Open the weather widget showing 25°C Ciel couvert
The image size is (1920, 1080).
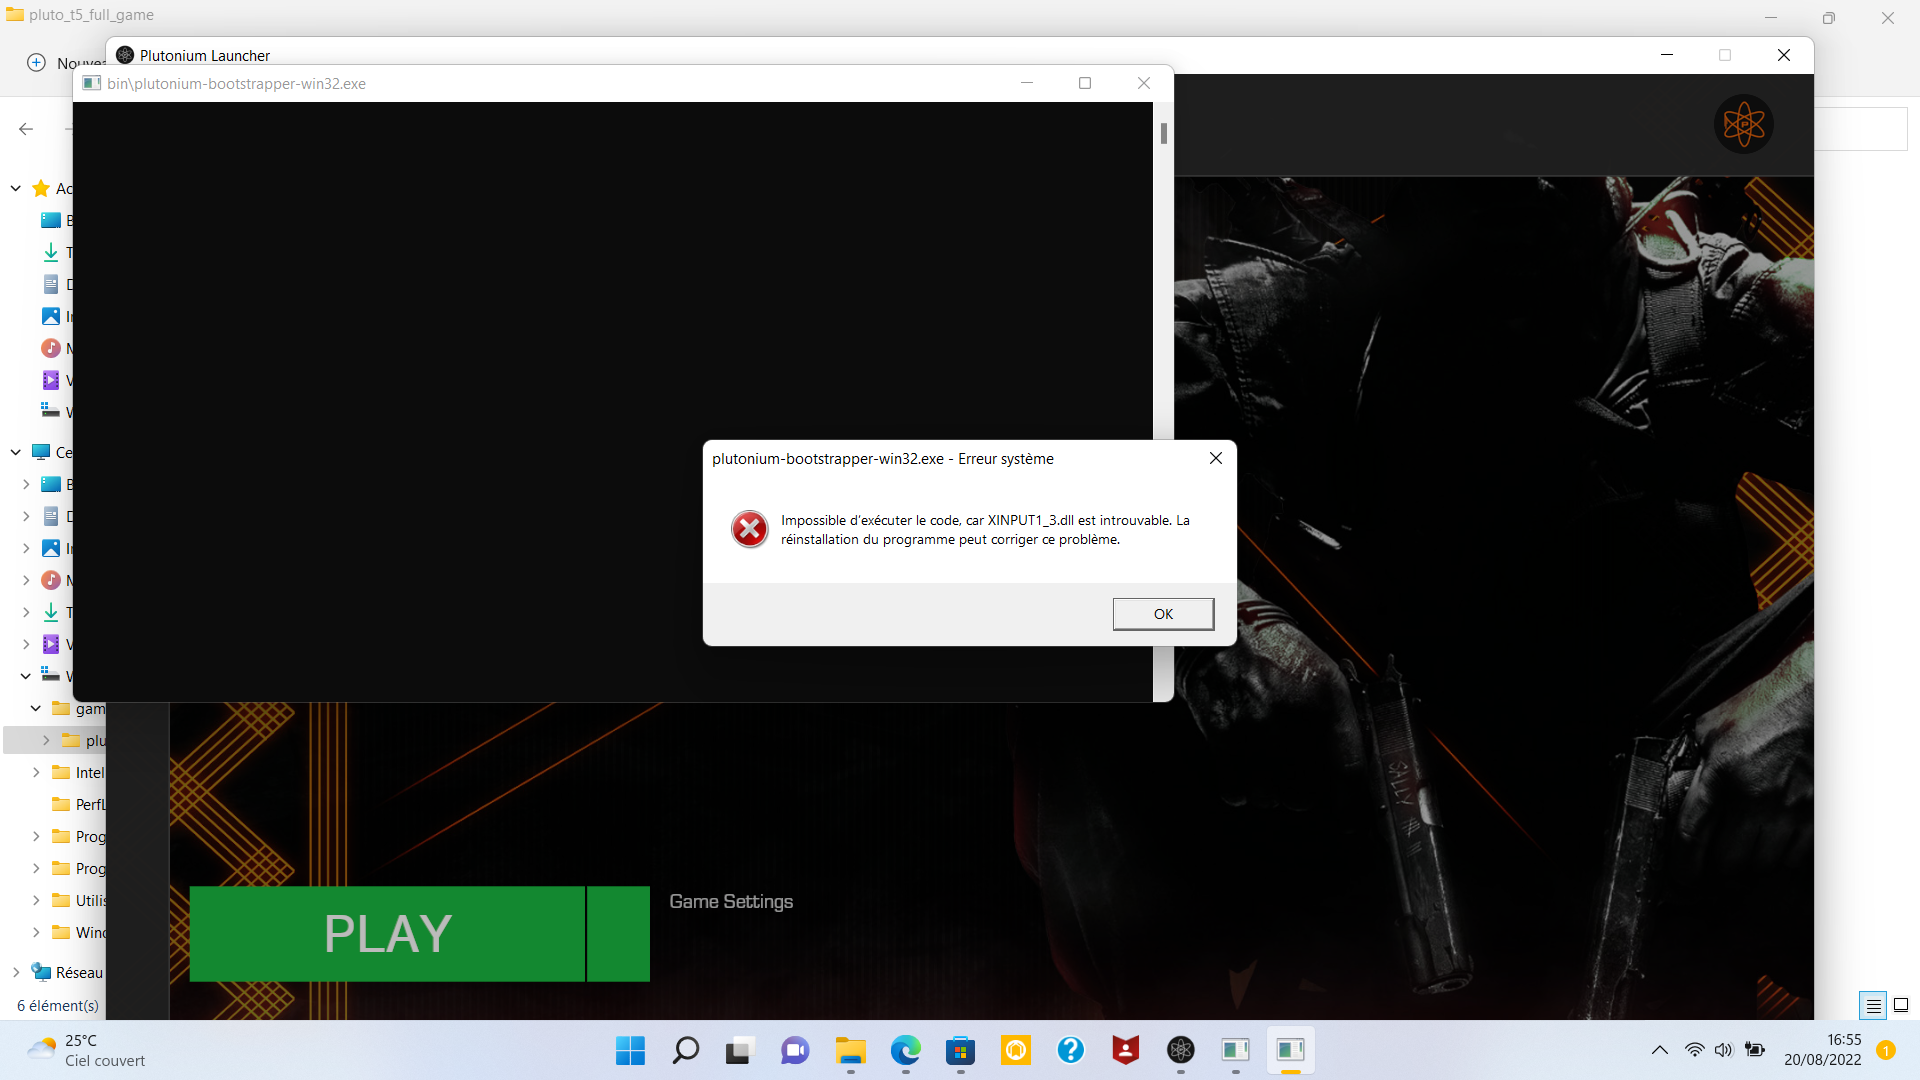[86, 1050]
